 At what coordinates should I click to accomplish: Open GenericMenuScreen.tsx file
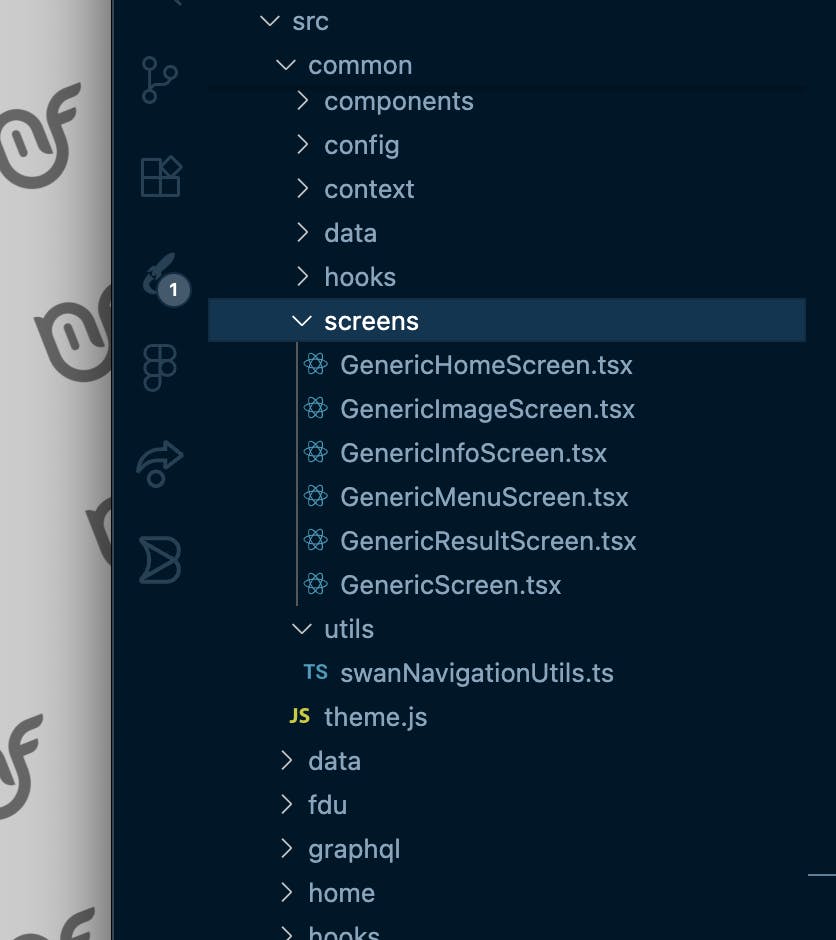[484, 497]
